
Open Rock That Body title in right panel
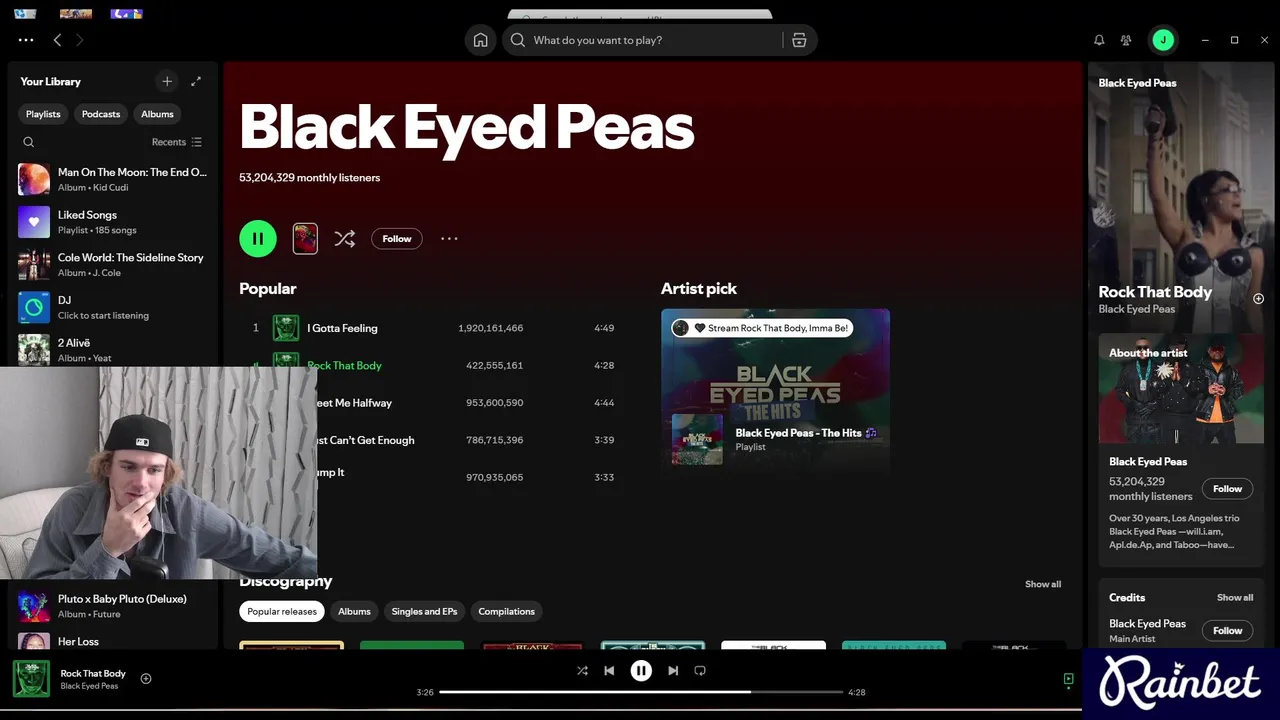1155,292
